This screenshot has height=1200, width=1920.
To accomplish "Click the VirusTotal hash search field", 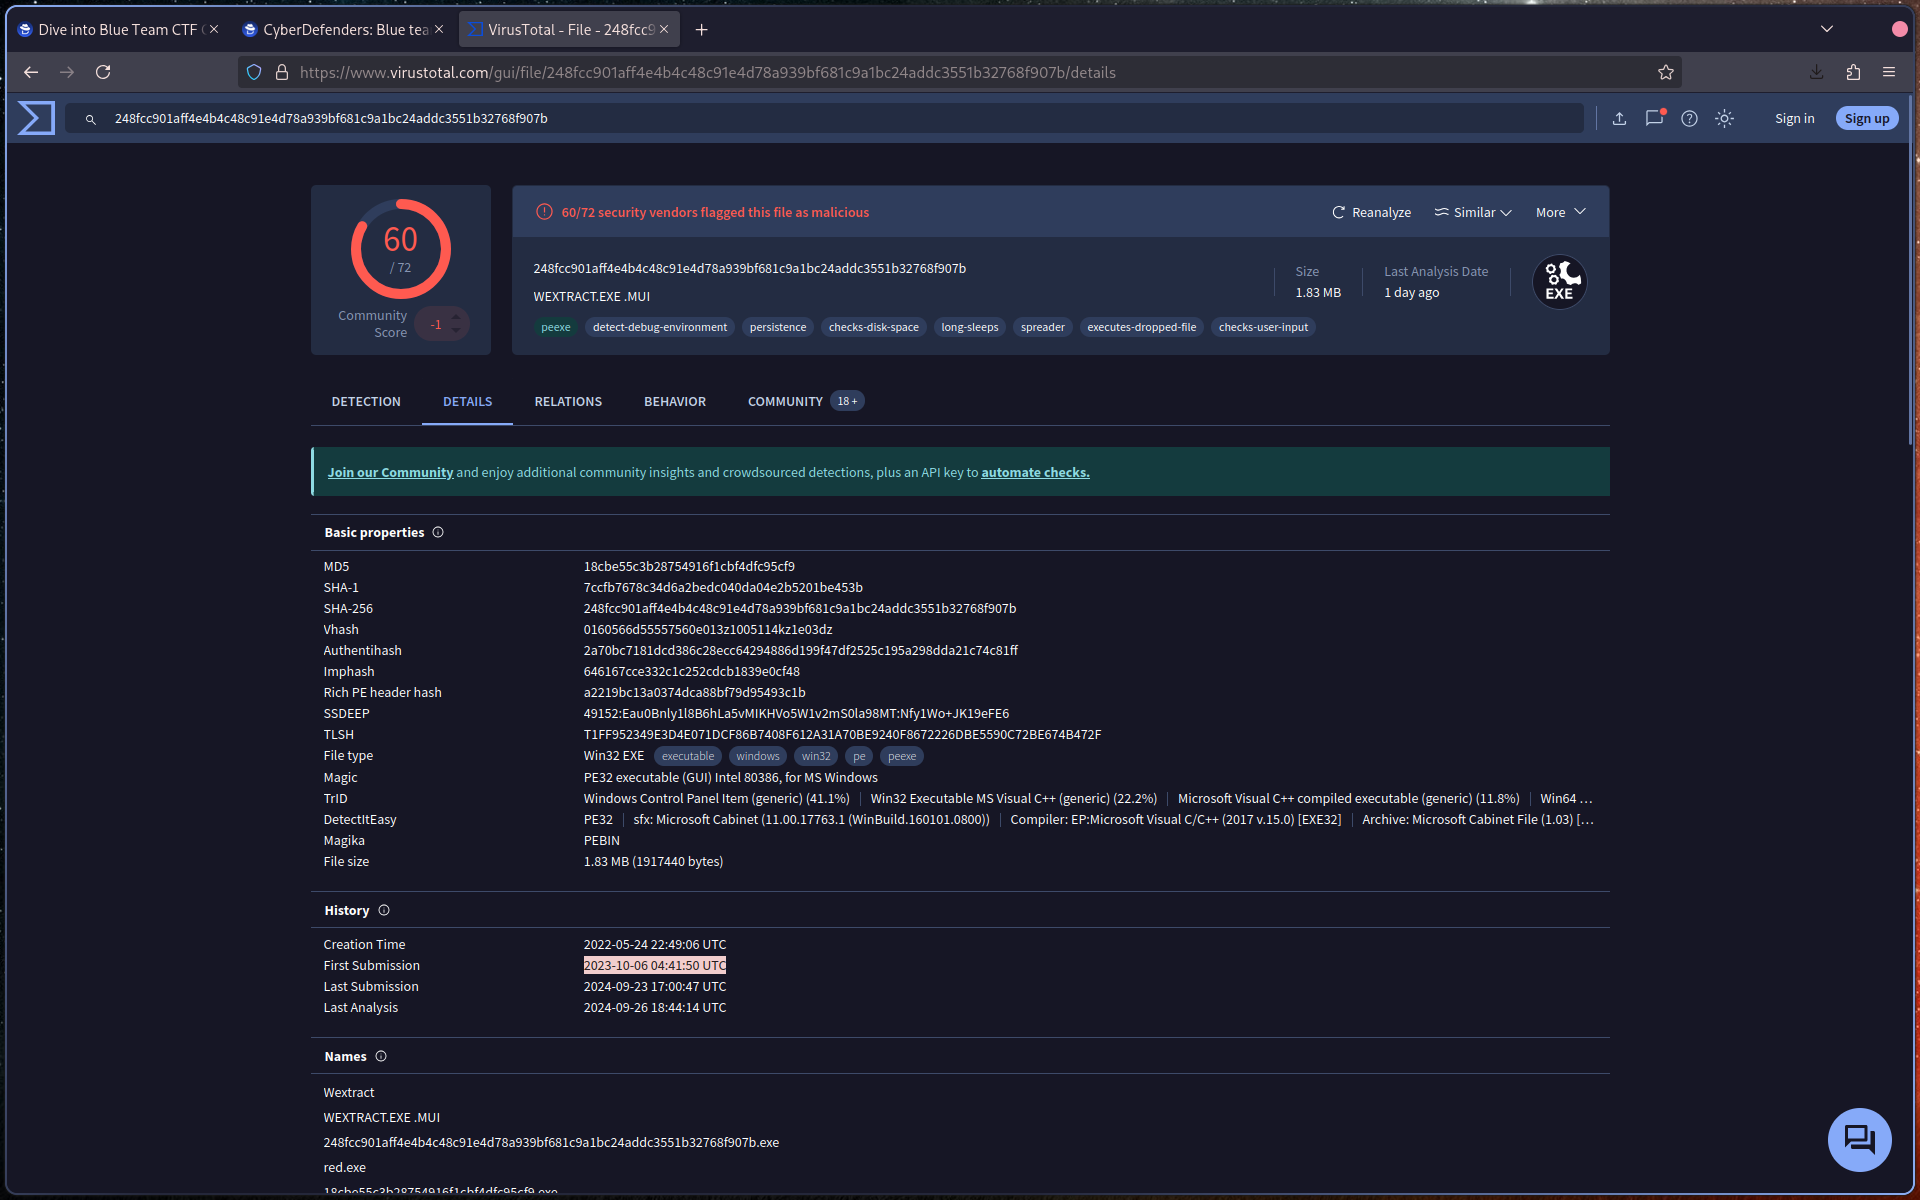I will (x=825, y=118).
